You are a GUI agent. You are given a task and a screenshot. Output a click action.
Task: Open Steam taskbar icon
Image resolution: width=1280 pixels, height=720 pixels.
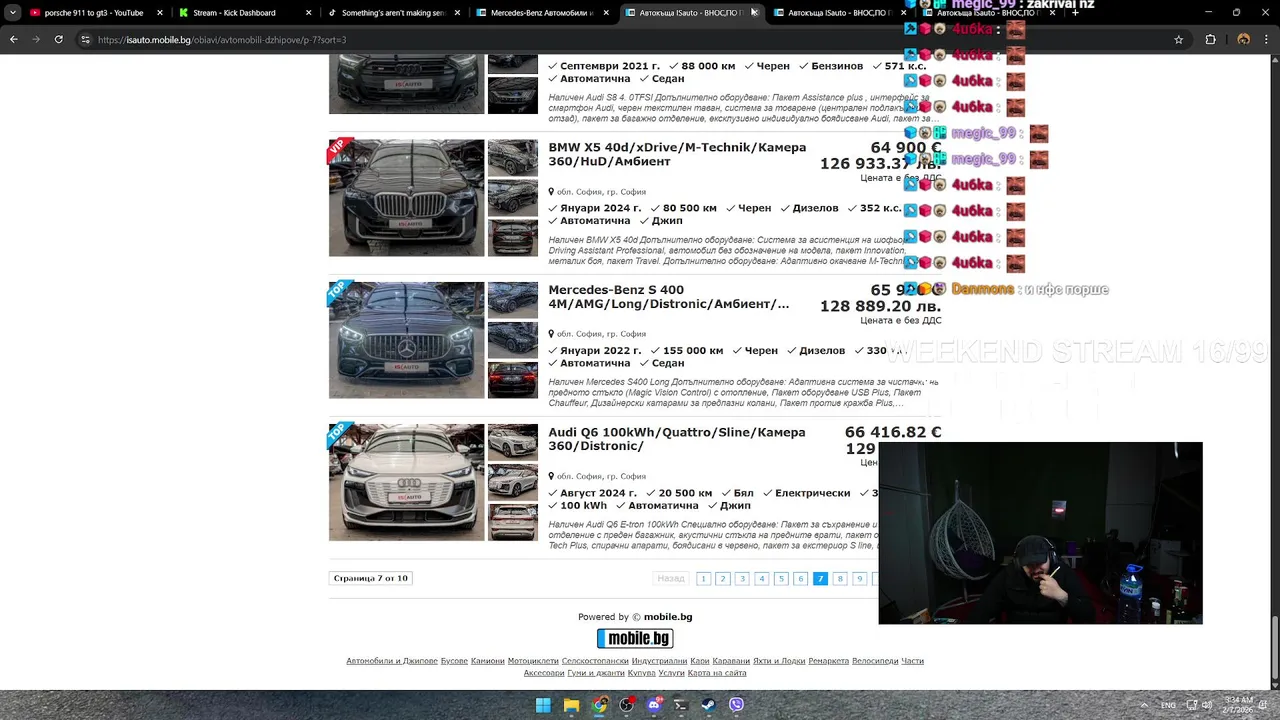pyautogui.click(x=709, y=705)
